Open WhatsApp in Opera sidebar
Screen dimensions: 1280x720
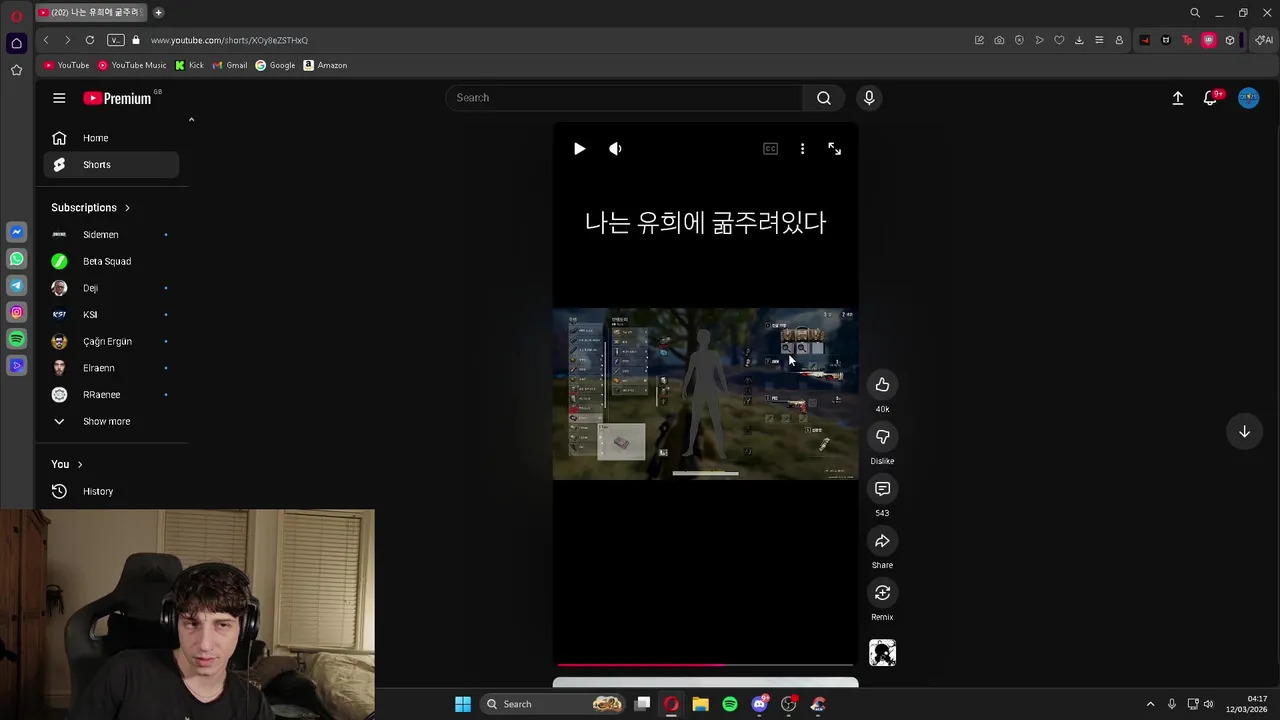pos(16,259)
